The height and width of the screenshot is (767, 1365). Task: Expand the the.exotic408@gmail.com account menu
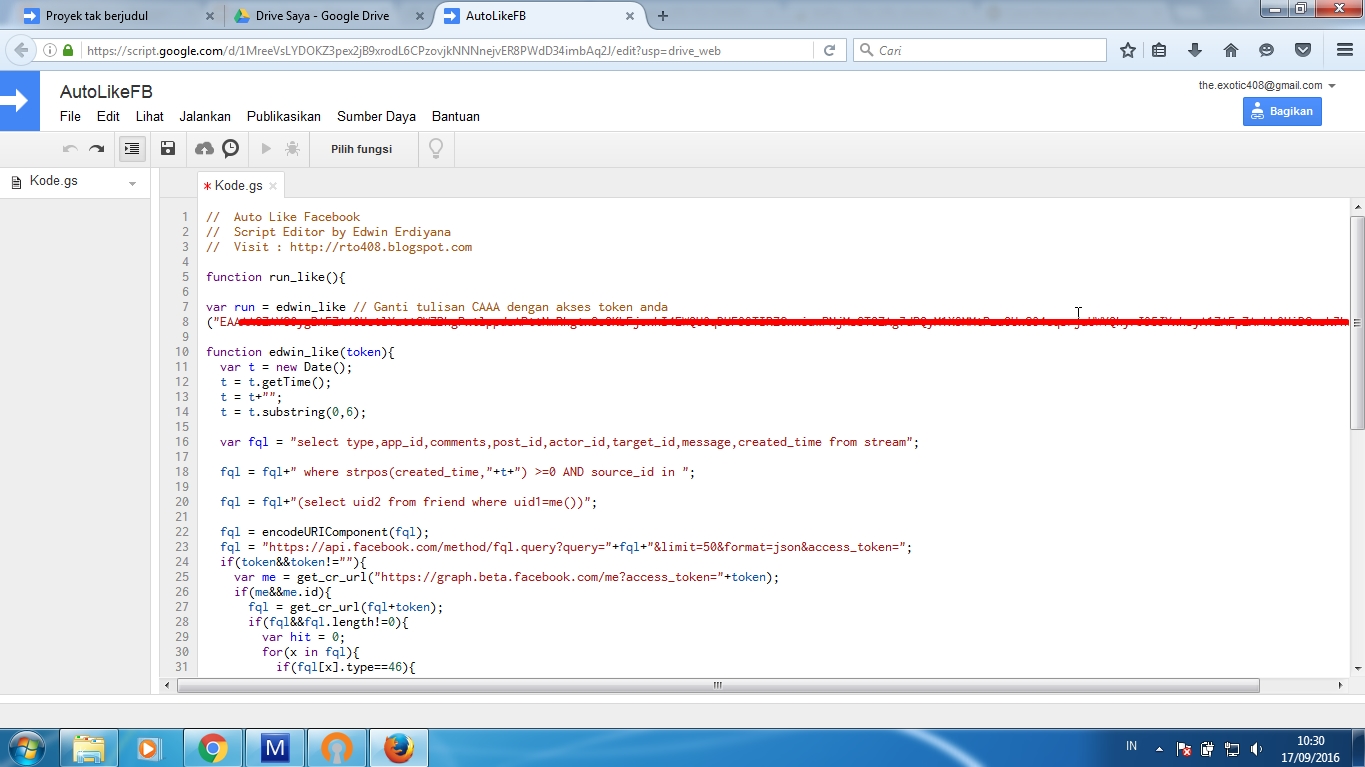tap(1267, 85)
